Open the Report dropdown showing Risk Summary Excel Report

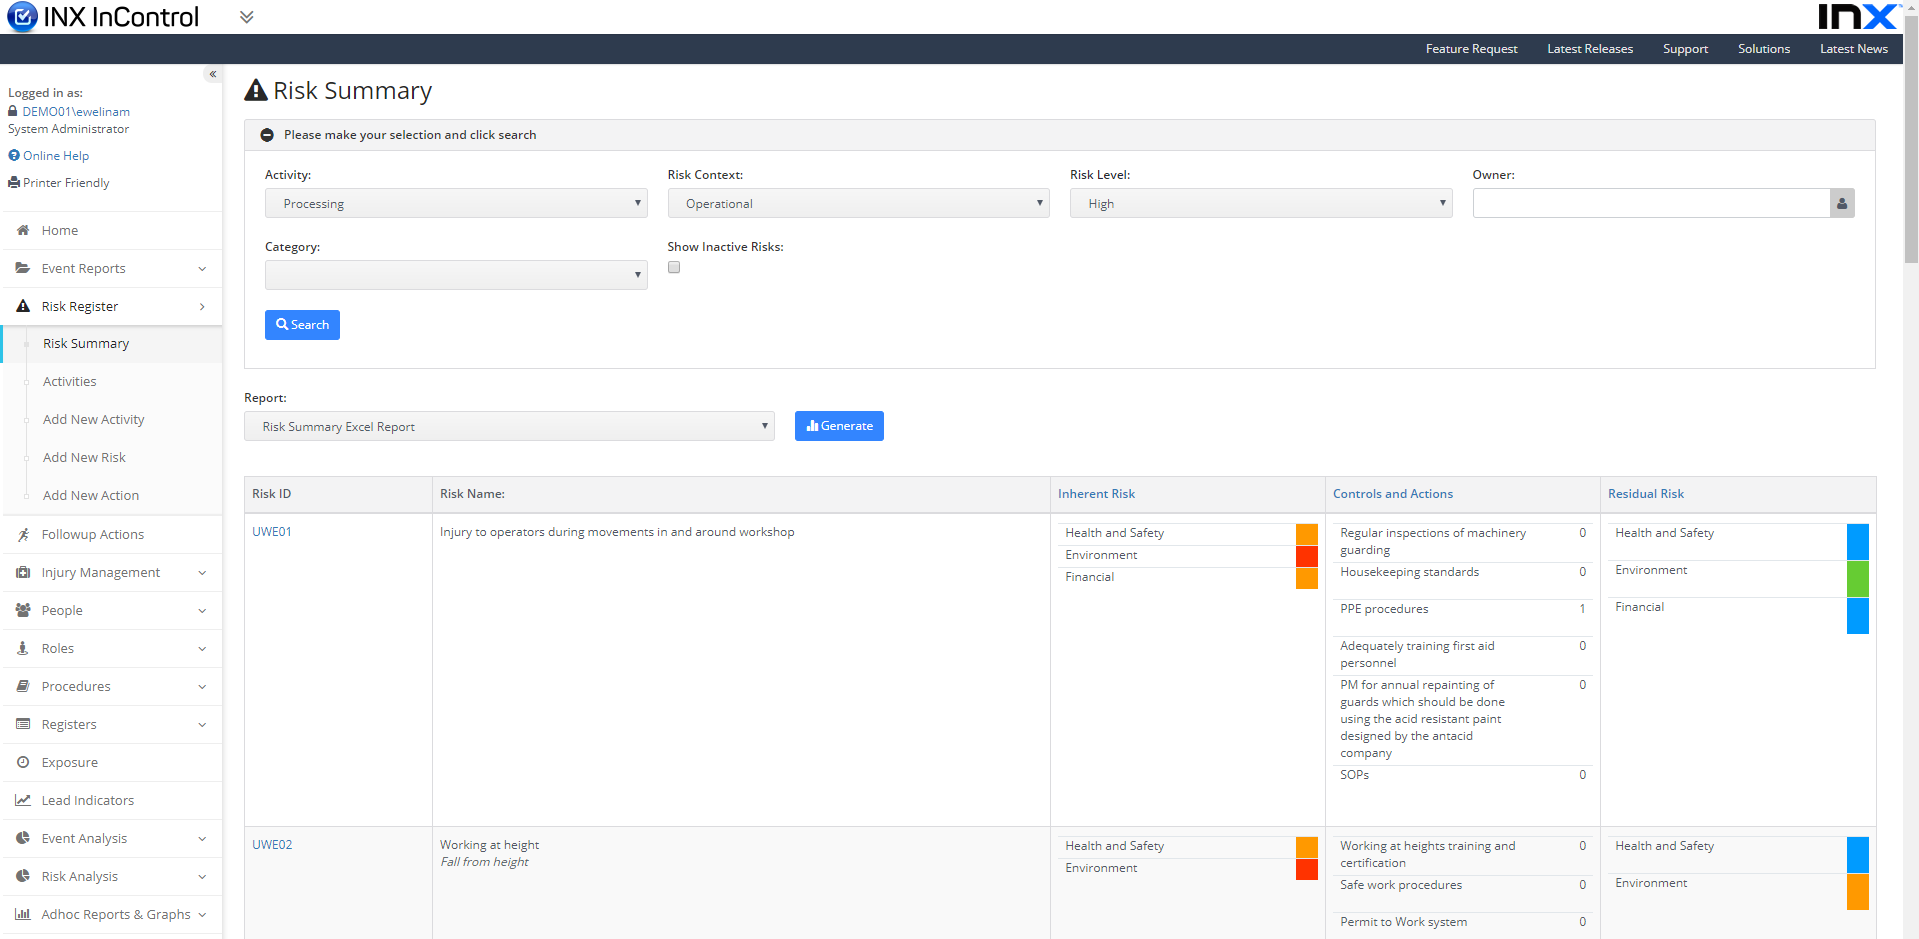(509, 426)
